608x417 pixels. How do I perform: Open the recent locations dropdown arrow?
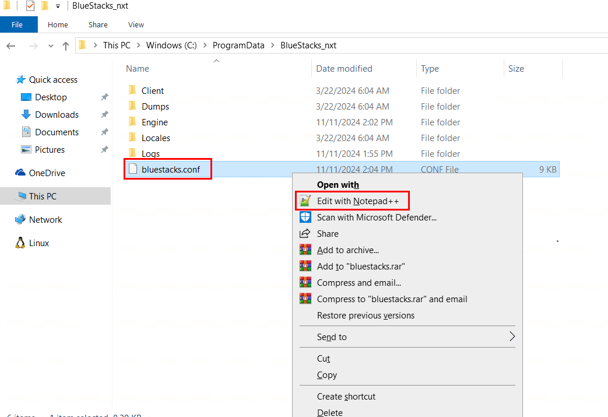coord(51,46)
